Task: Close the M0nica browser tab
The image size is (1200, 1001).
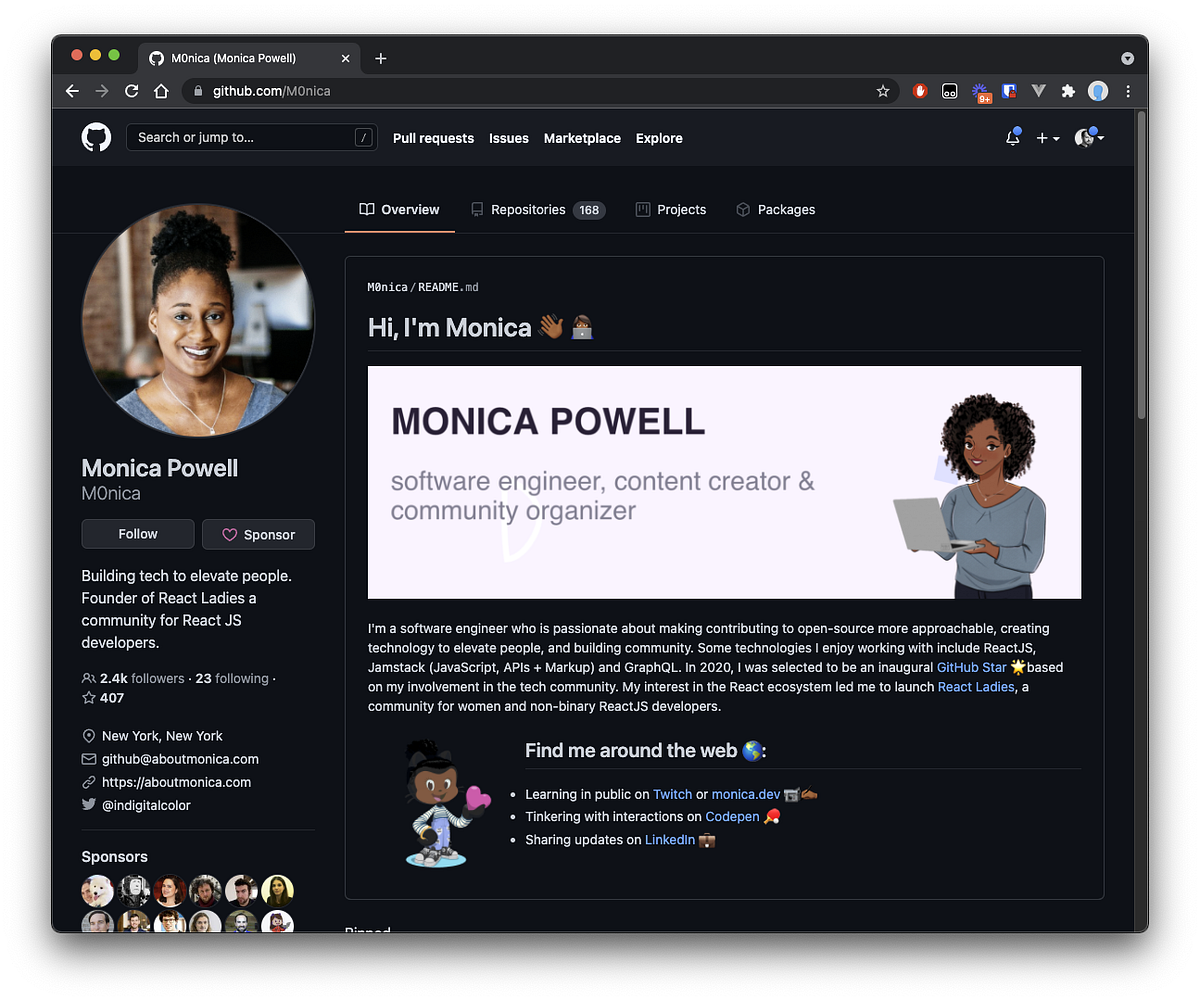Action: click(x=346, y=58)
